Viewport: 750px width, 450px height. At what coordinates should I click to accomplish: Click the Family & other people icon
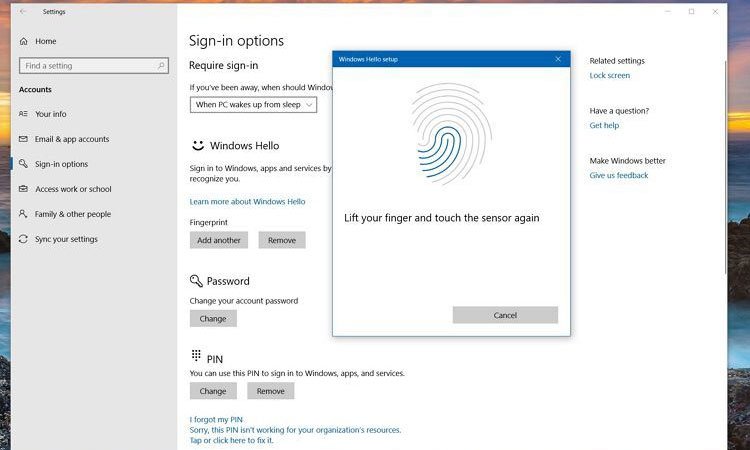[x=24, y=214]
